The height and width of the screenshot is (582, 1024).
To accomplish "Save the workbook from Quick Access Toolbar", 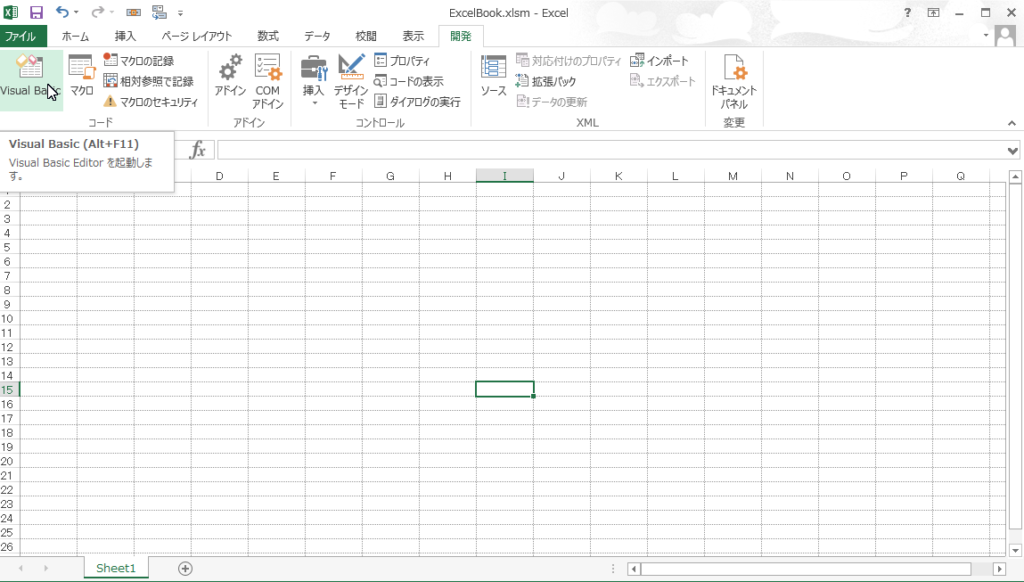I will 36,11.
